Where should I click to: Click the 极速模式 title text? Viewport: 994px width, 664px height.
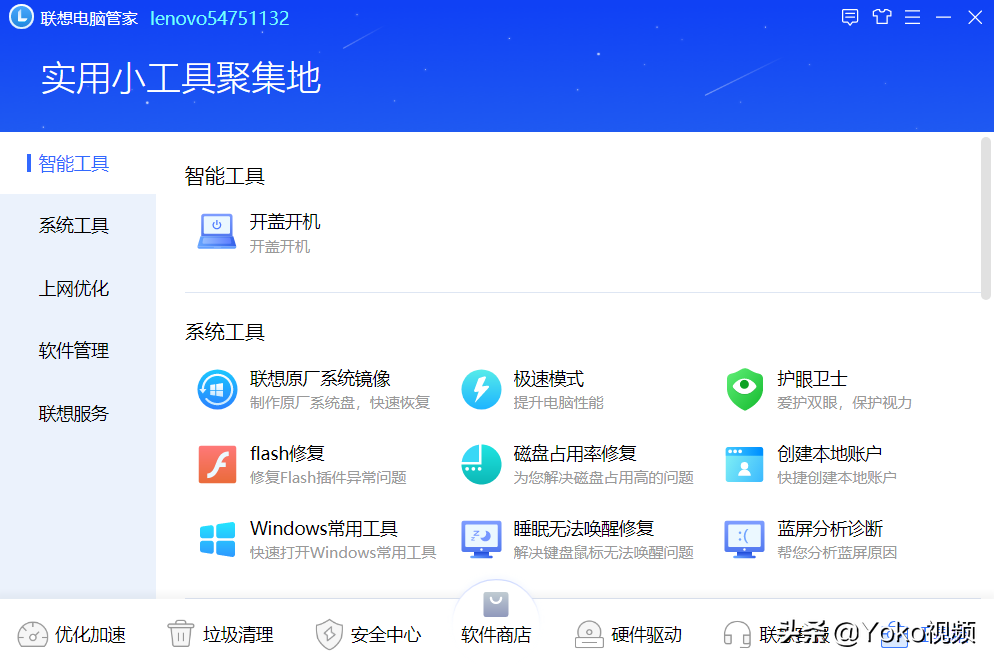(x=548, y=379)
